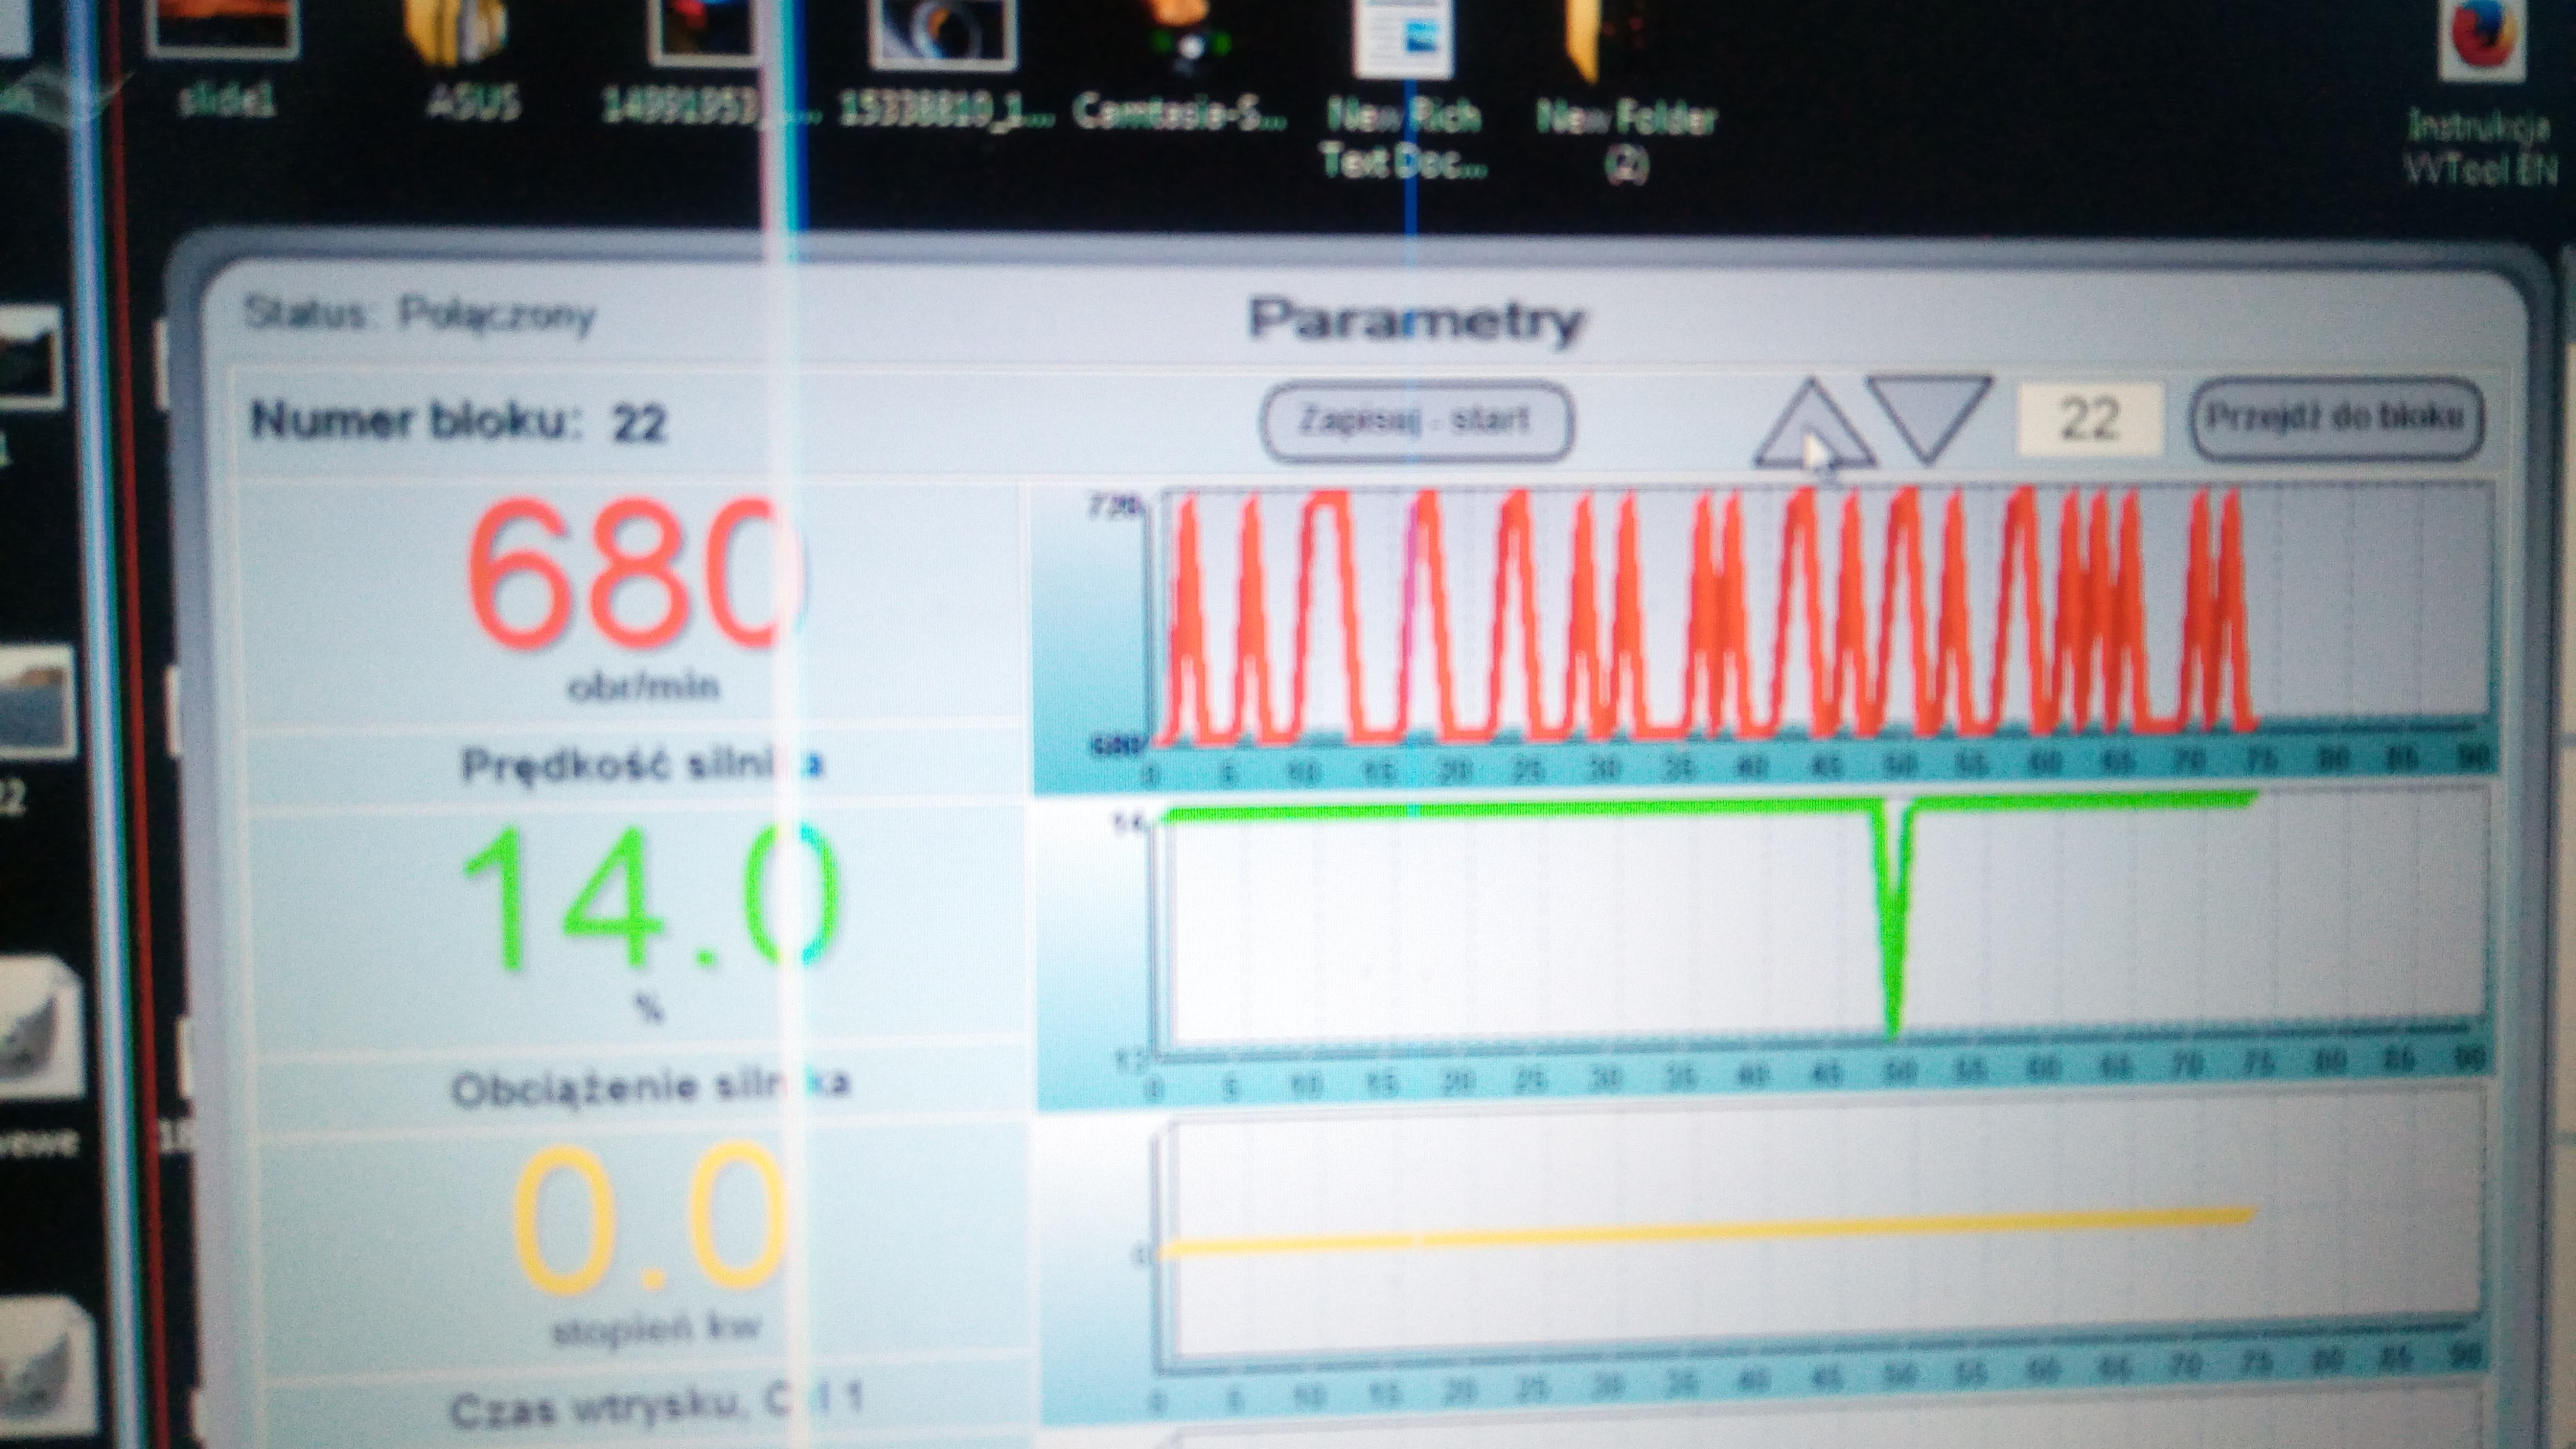The image size is (2576, 1449).
Task: Open the slide1 desktop icon
Action: [x=222, y=40]
